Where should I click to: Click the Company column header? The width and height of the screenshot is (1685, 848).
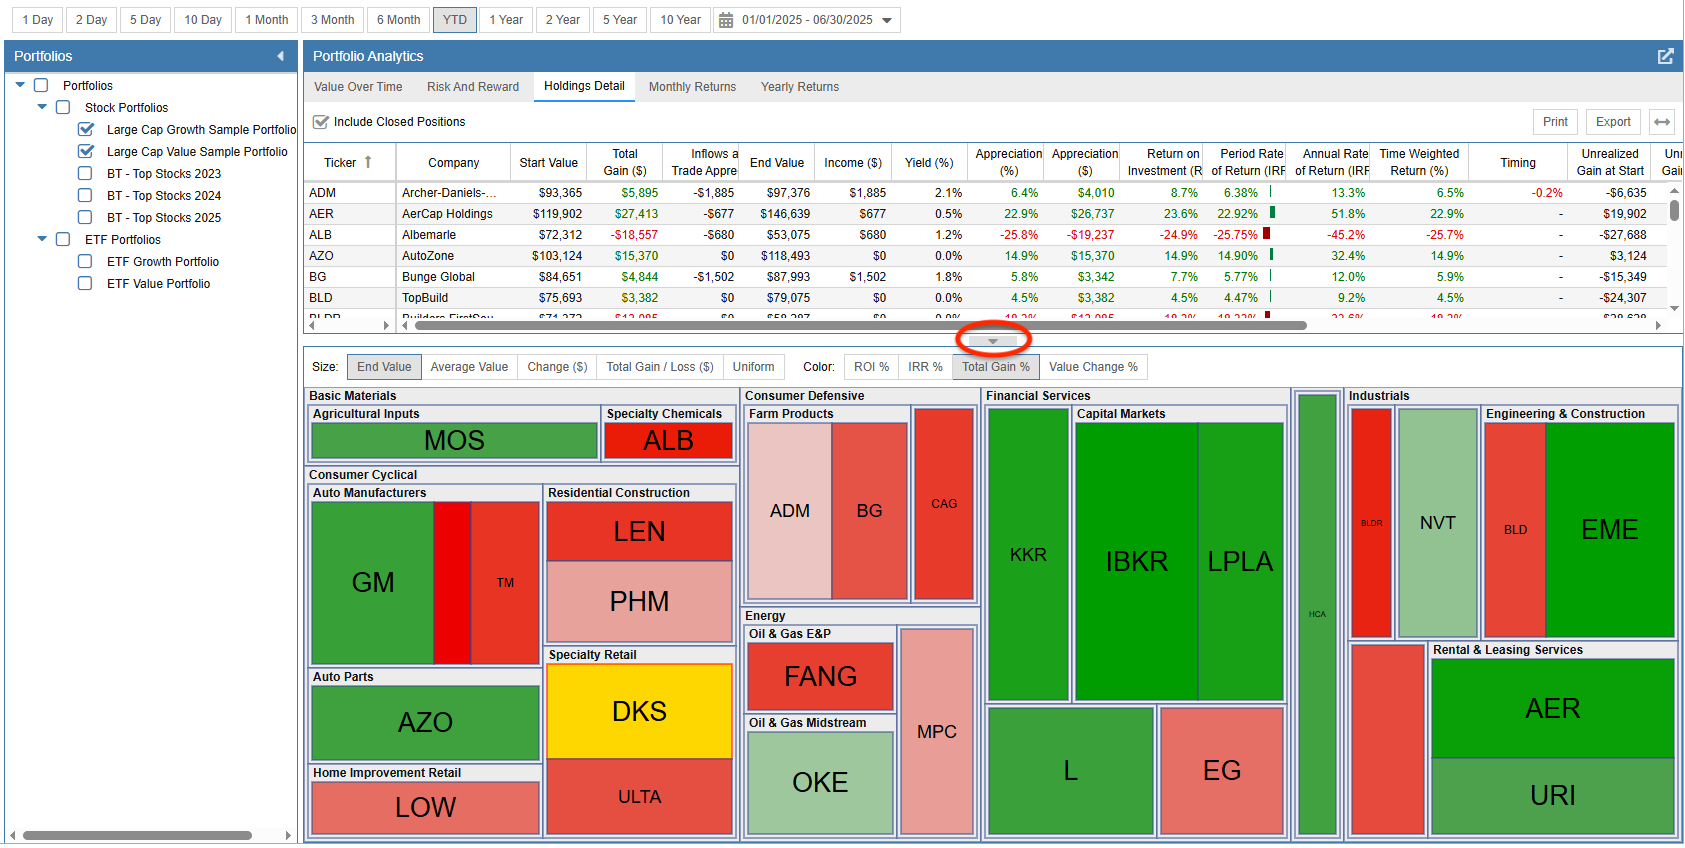point(454,163)
